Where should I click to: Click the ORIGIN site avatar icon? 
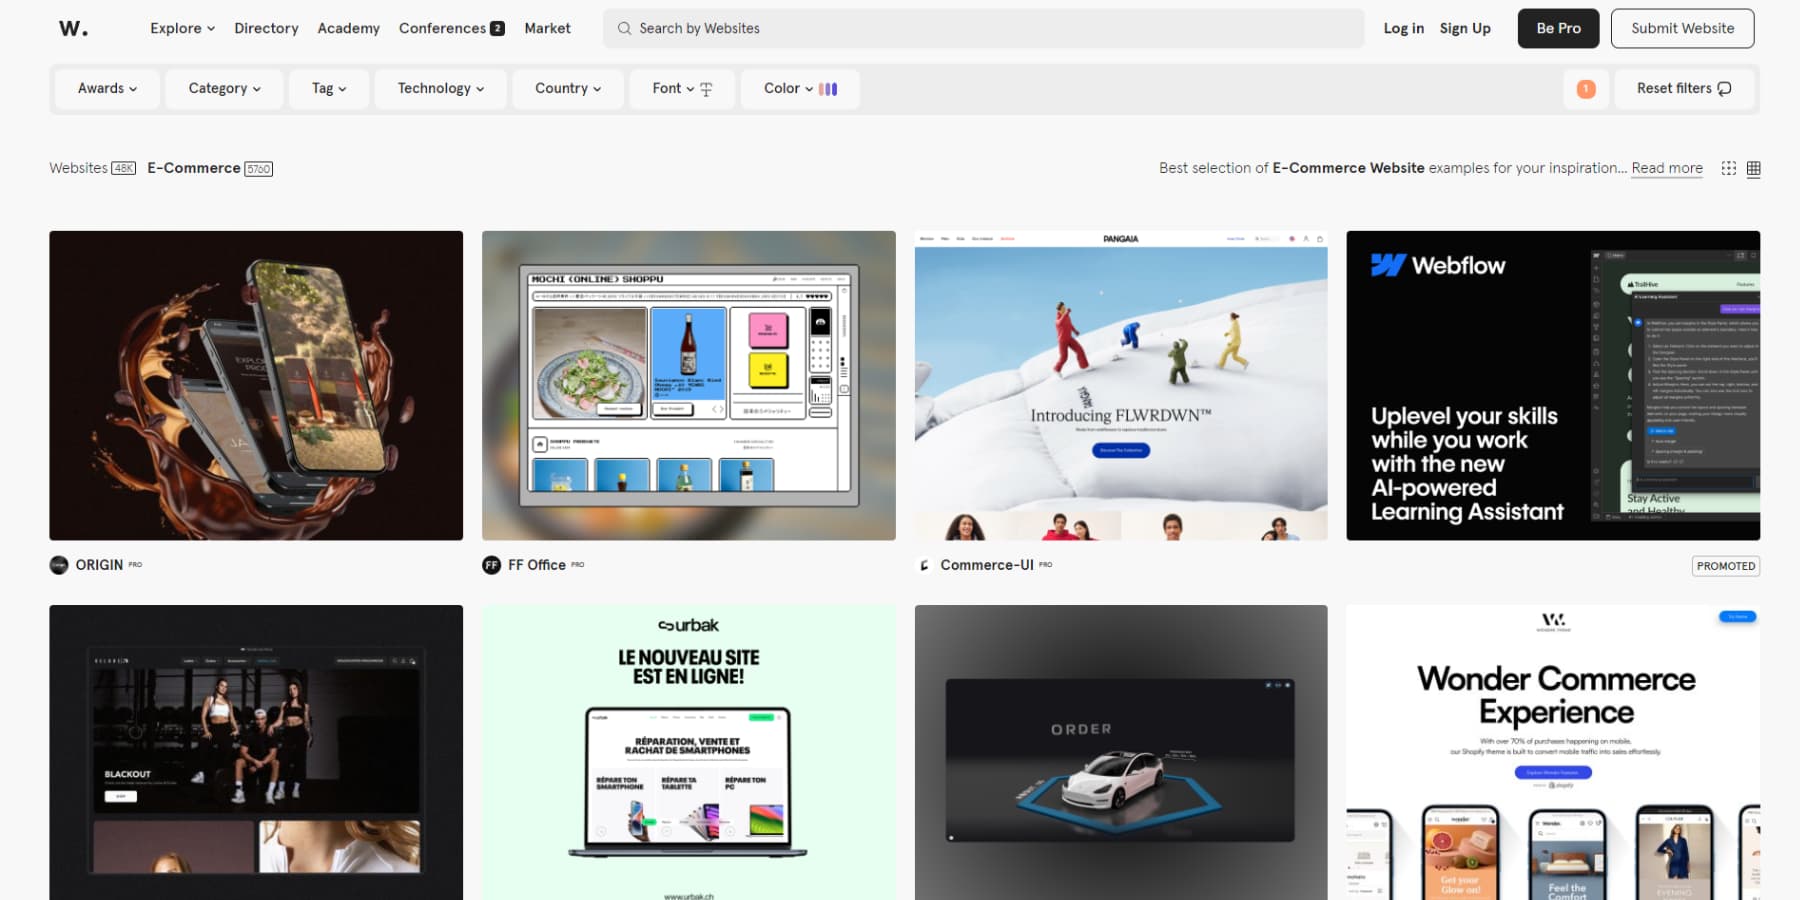point(60,564)
